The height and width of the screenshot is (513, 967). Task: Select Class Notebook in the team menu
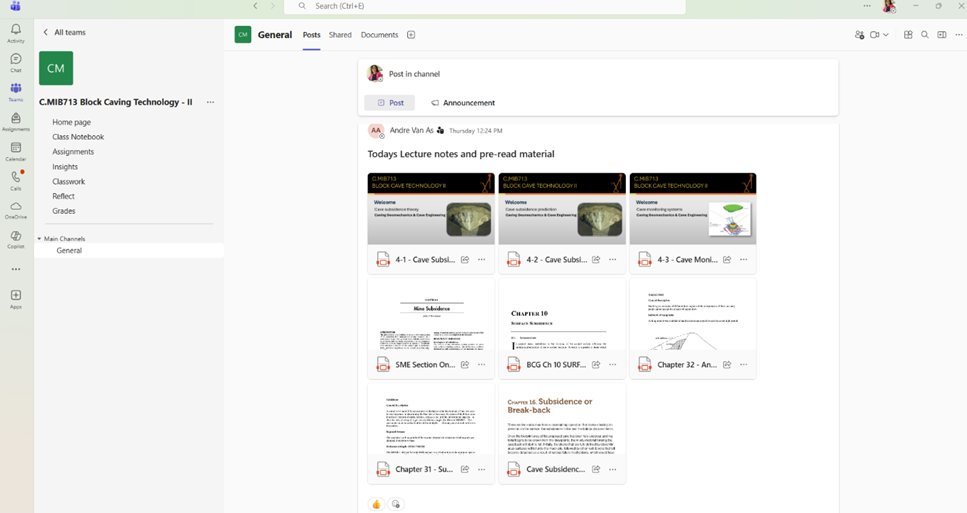(x=78, y=137)
